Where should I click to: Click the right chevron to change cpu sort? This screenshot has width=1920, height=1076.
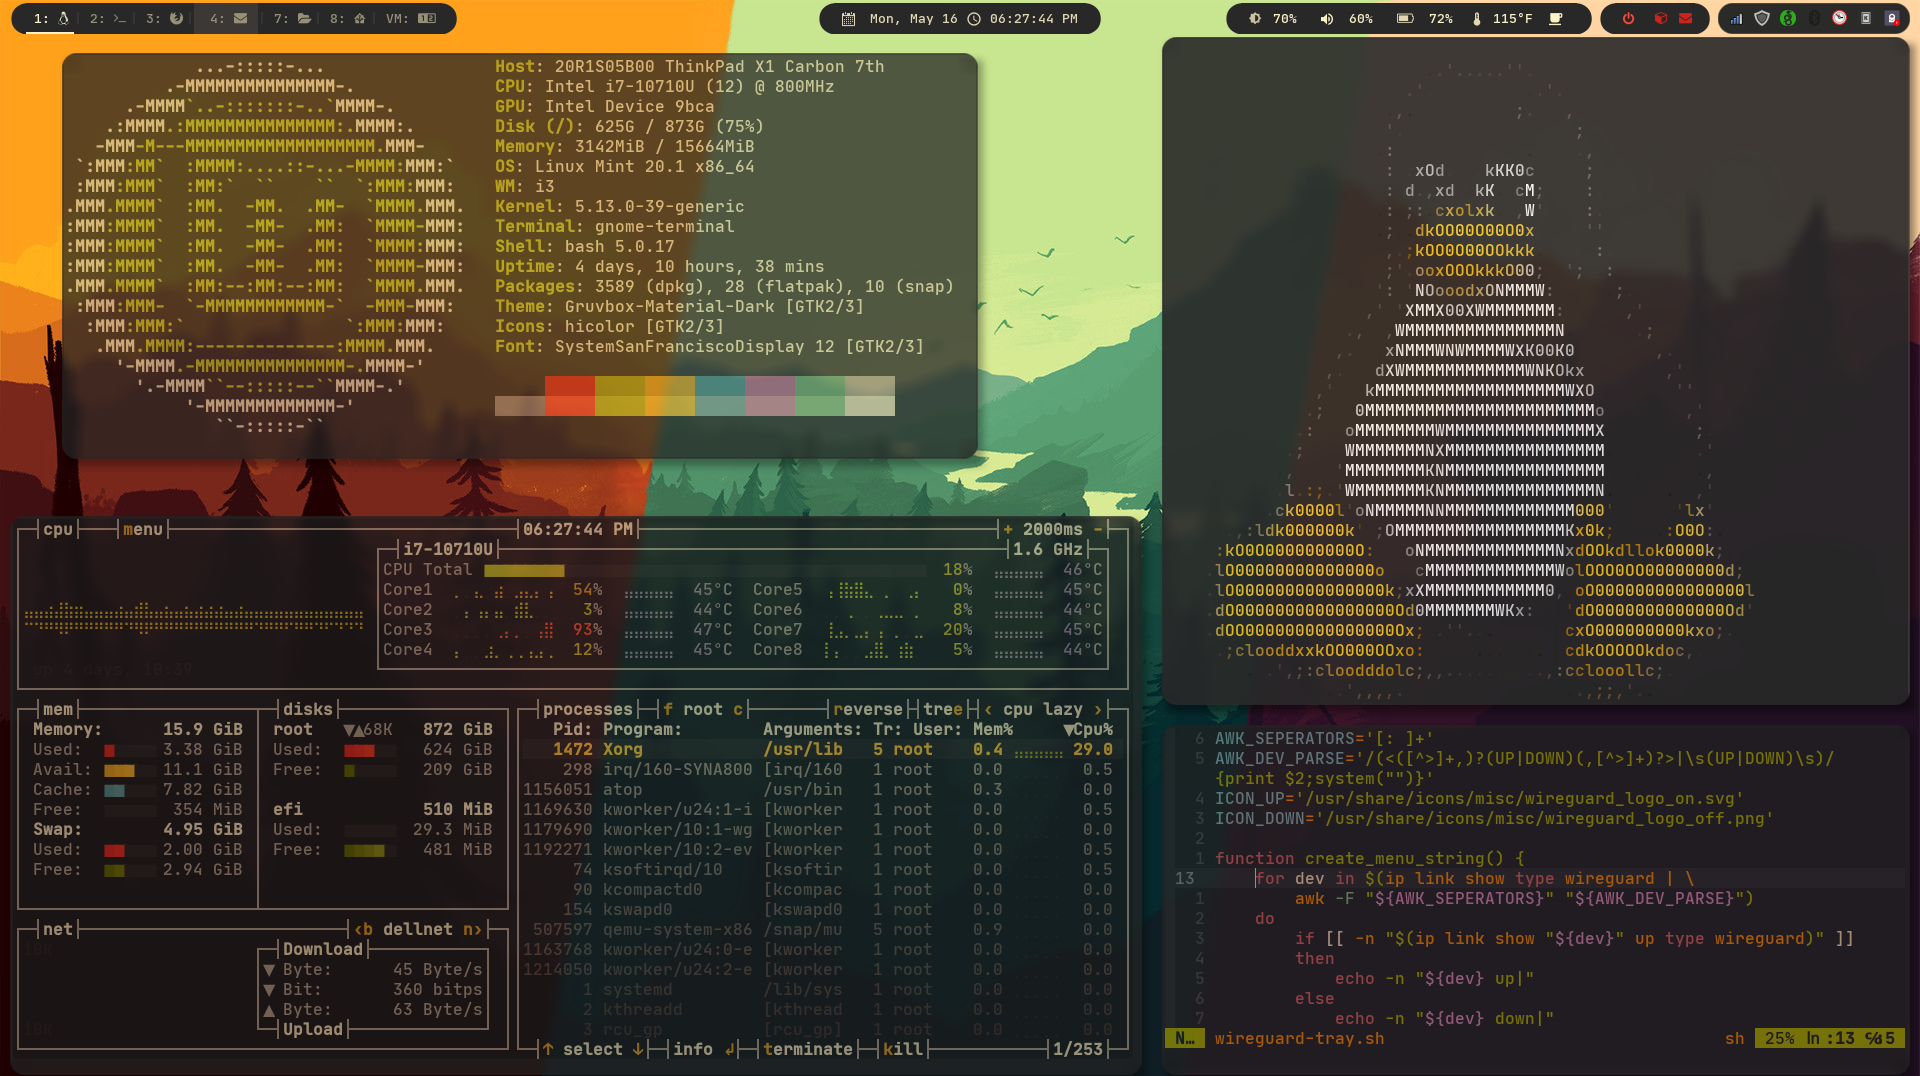coord(1097,709)
